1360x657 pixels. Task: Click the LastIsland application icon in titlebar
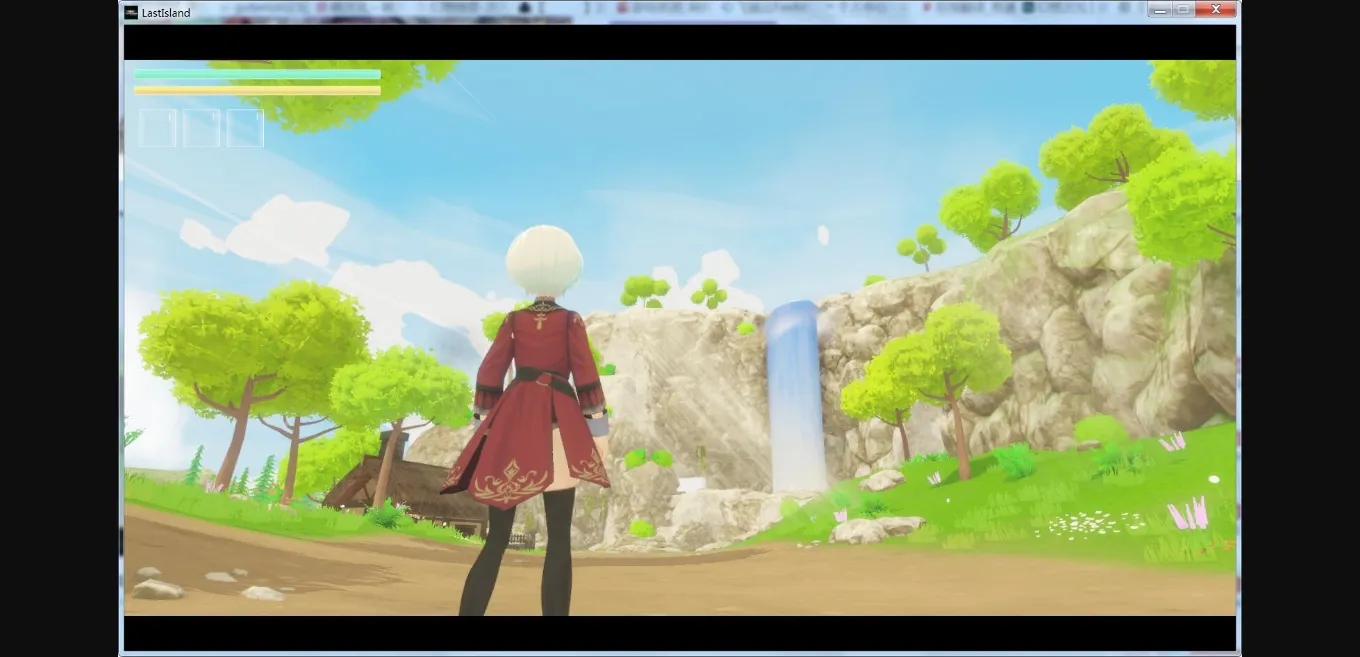point(129,11)
